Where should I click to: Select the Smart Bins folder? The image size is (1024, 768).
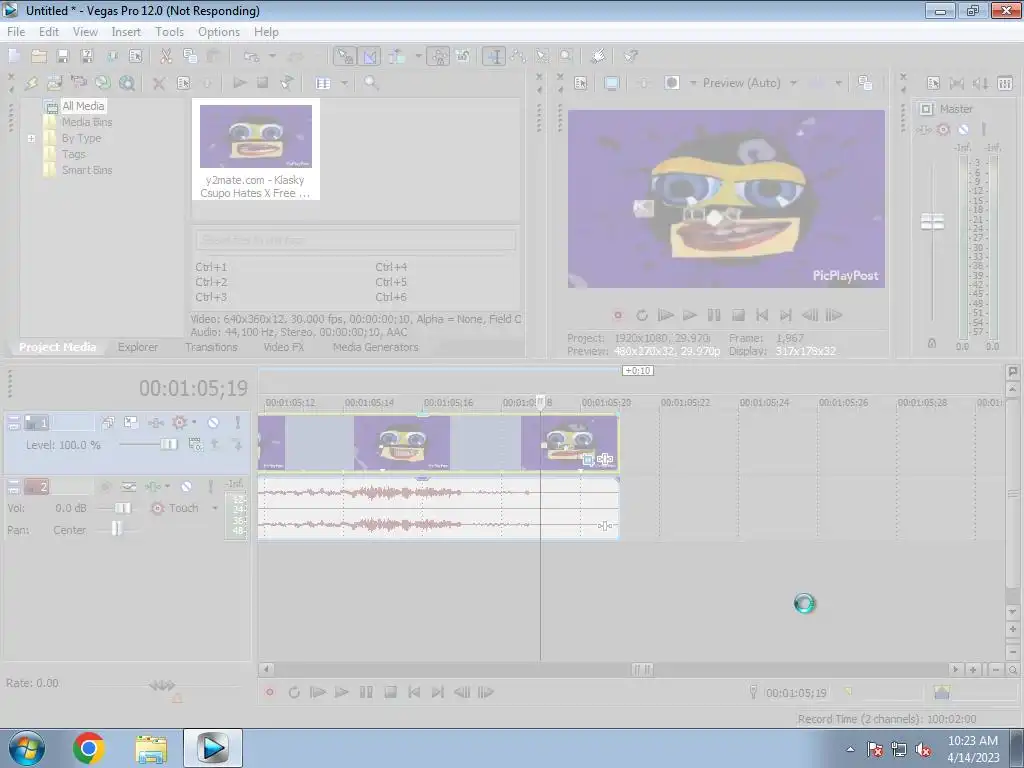pos(87,170)
